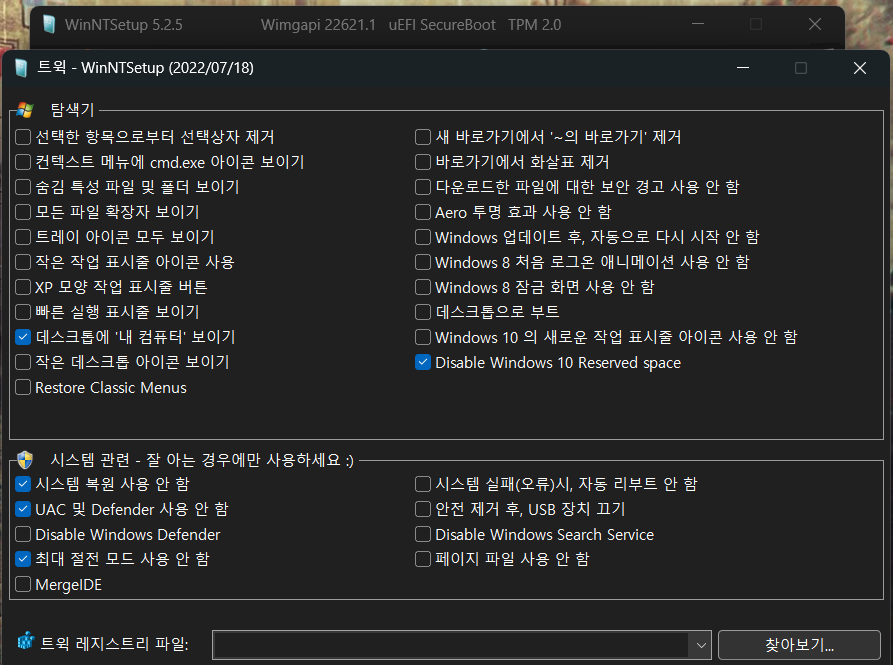Toggle 안전 제거 후 USB 장치 끄기
Image resolution: width=893 pixels, height=665 pixels.
pyautogui.click(x=423, y=510)
